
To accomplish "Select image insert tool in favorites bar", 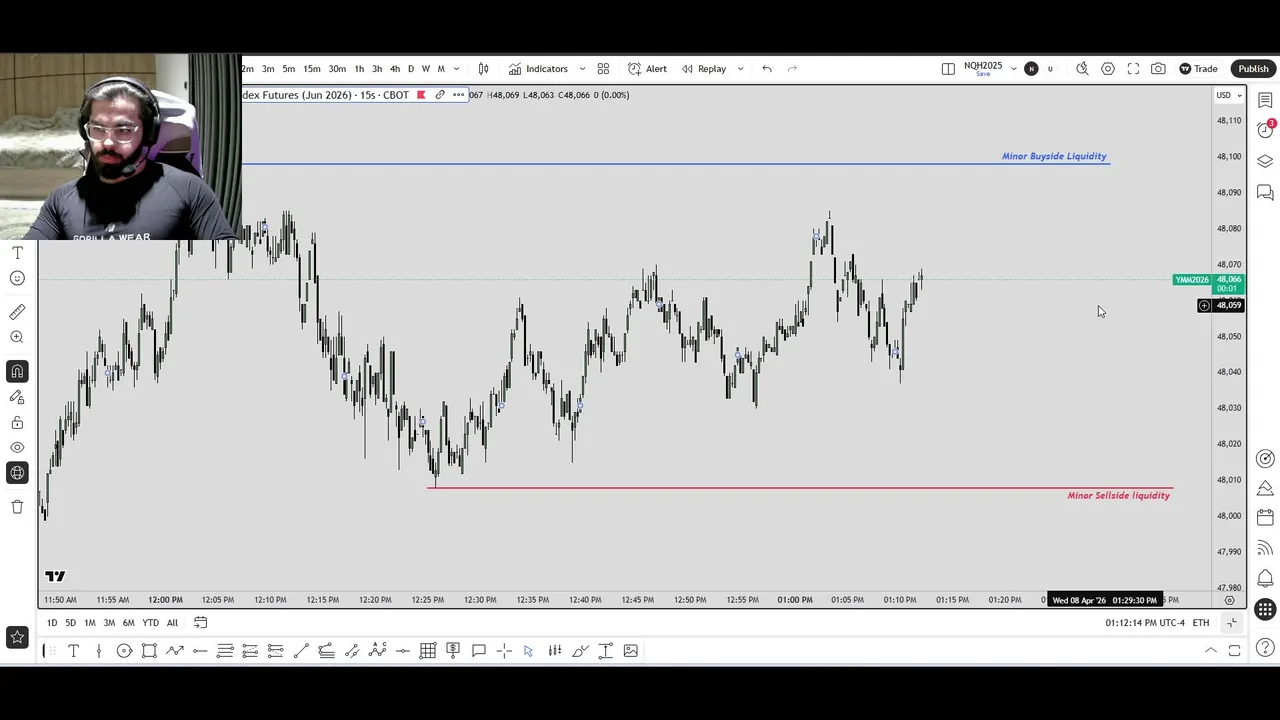I will 631,651.
